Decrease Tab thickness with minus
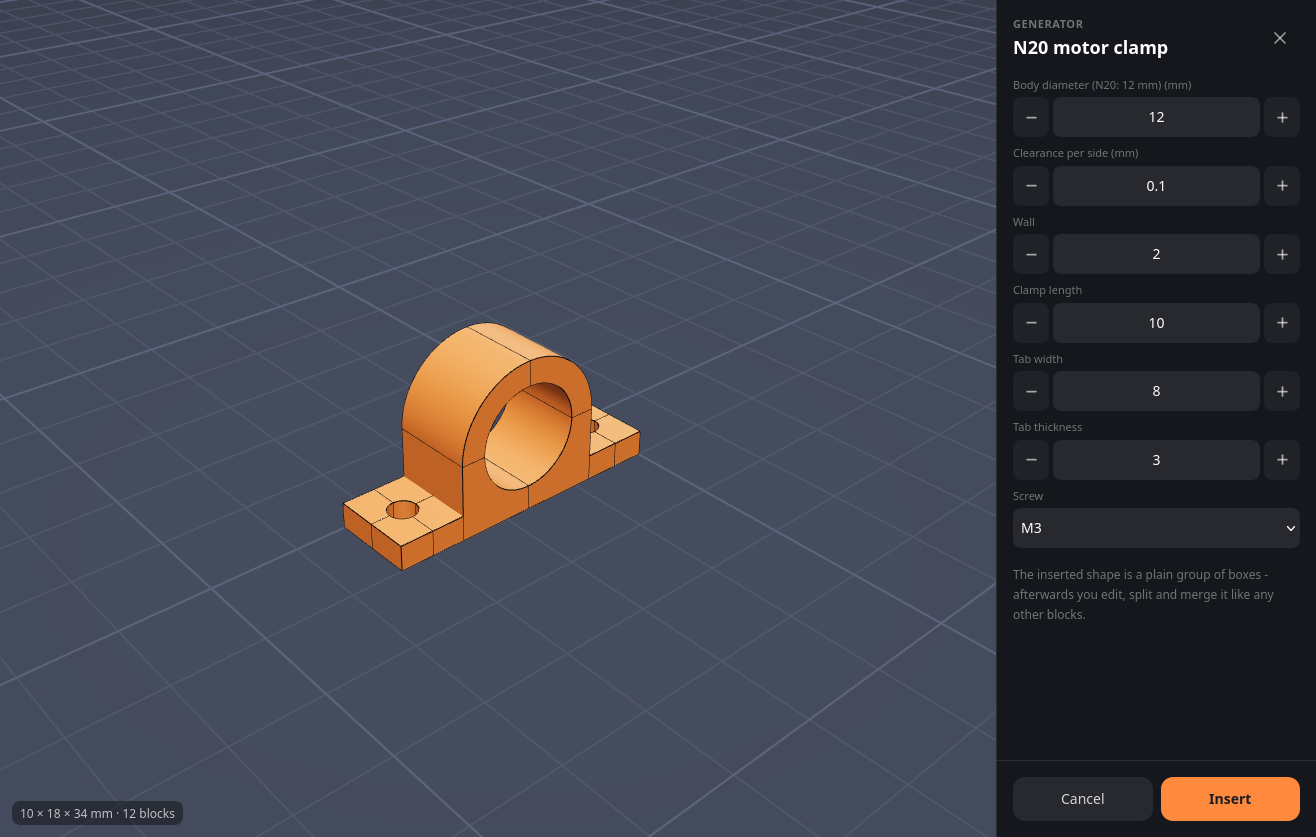This screenshot has width=1316, height=837. click(x=1031, y=460)
